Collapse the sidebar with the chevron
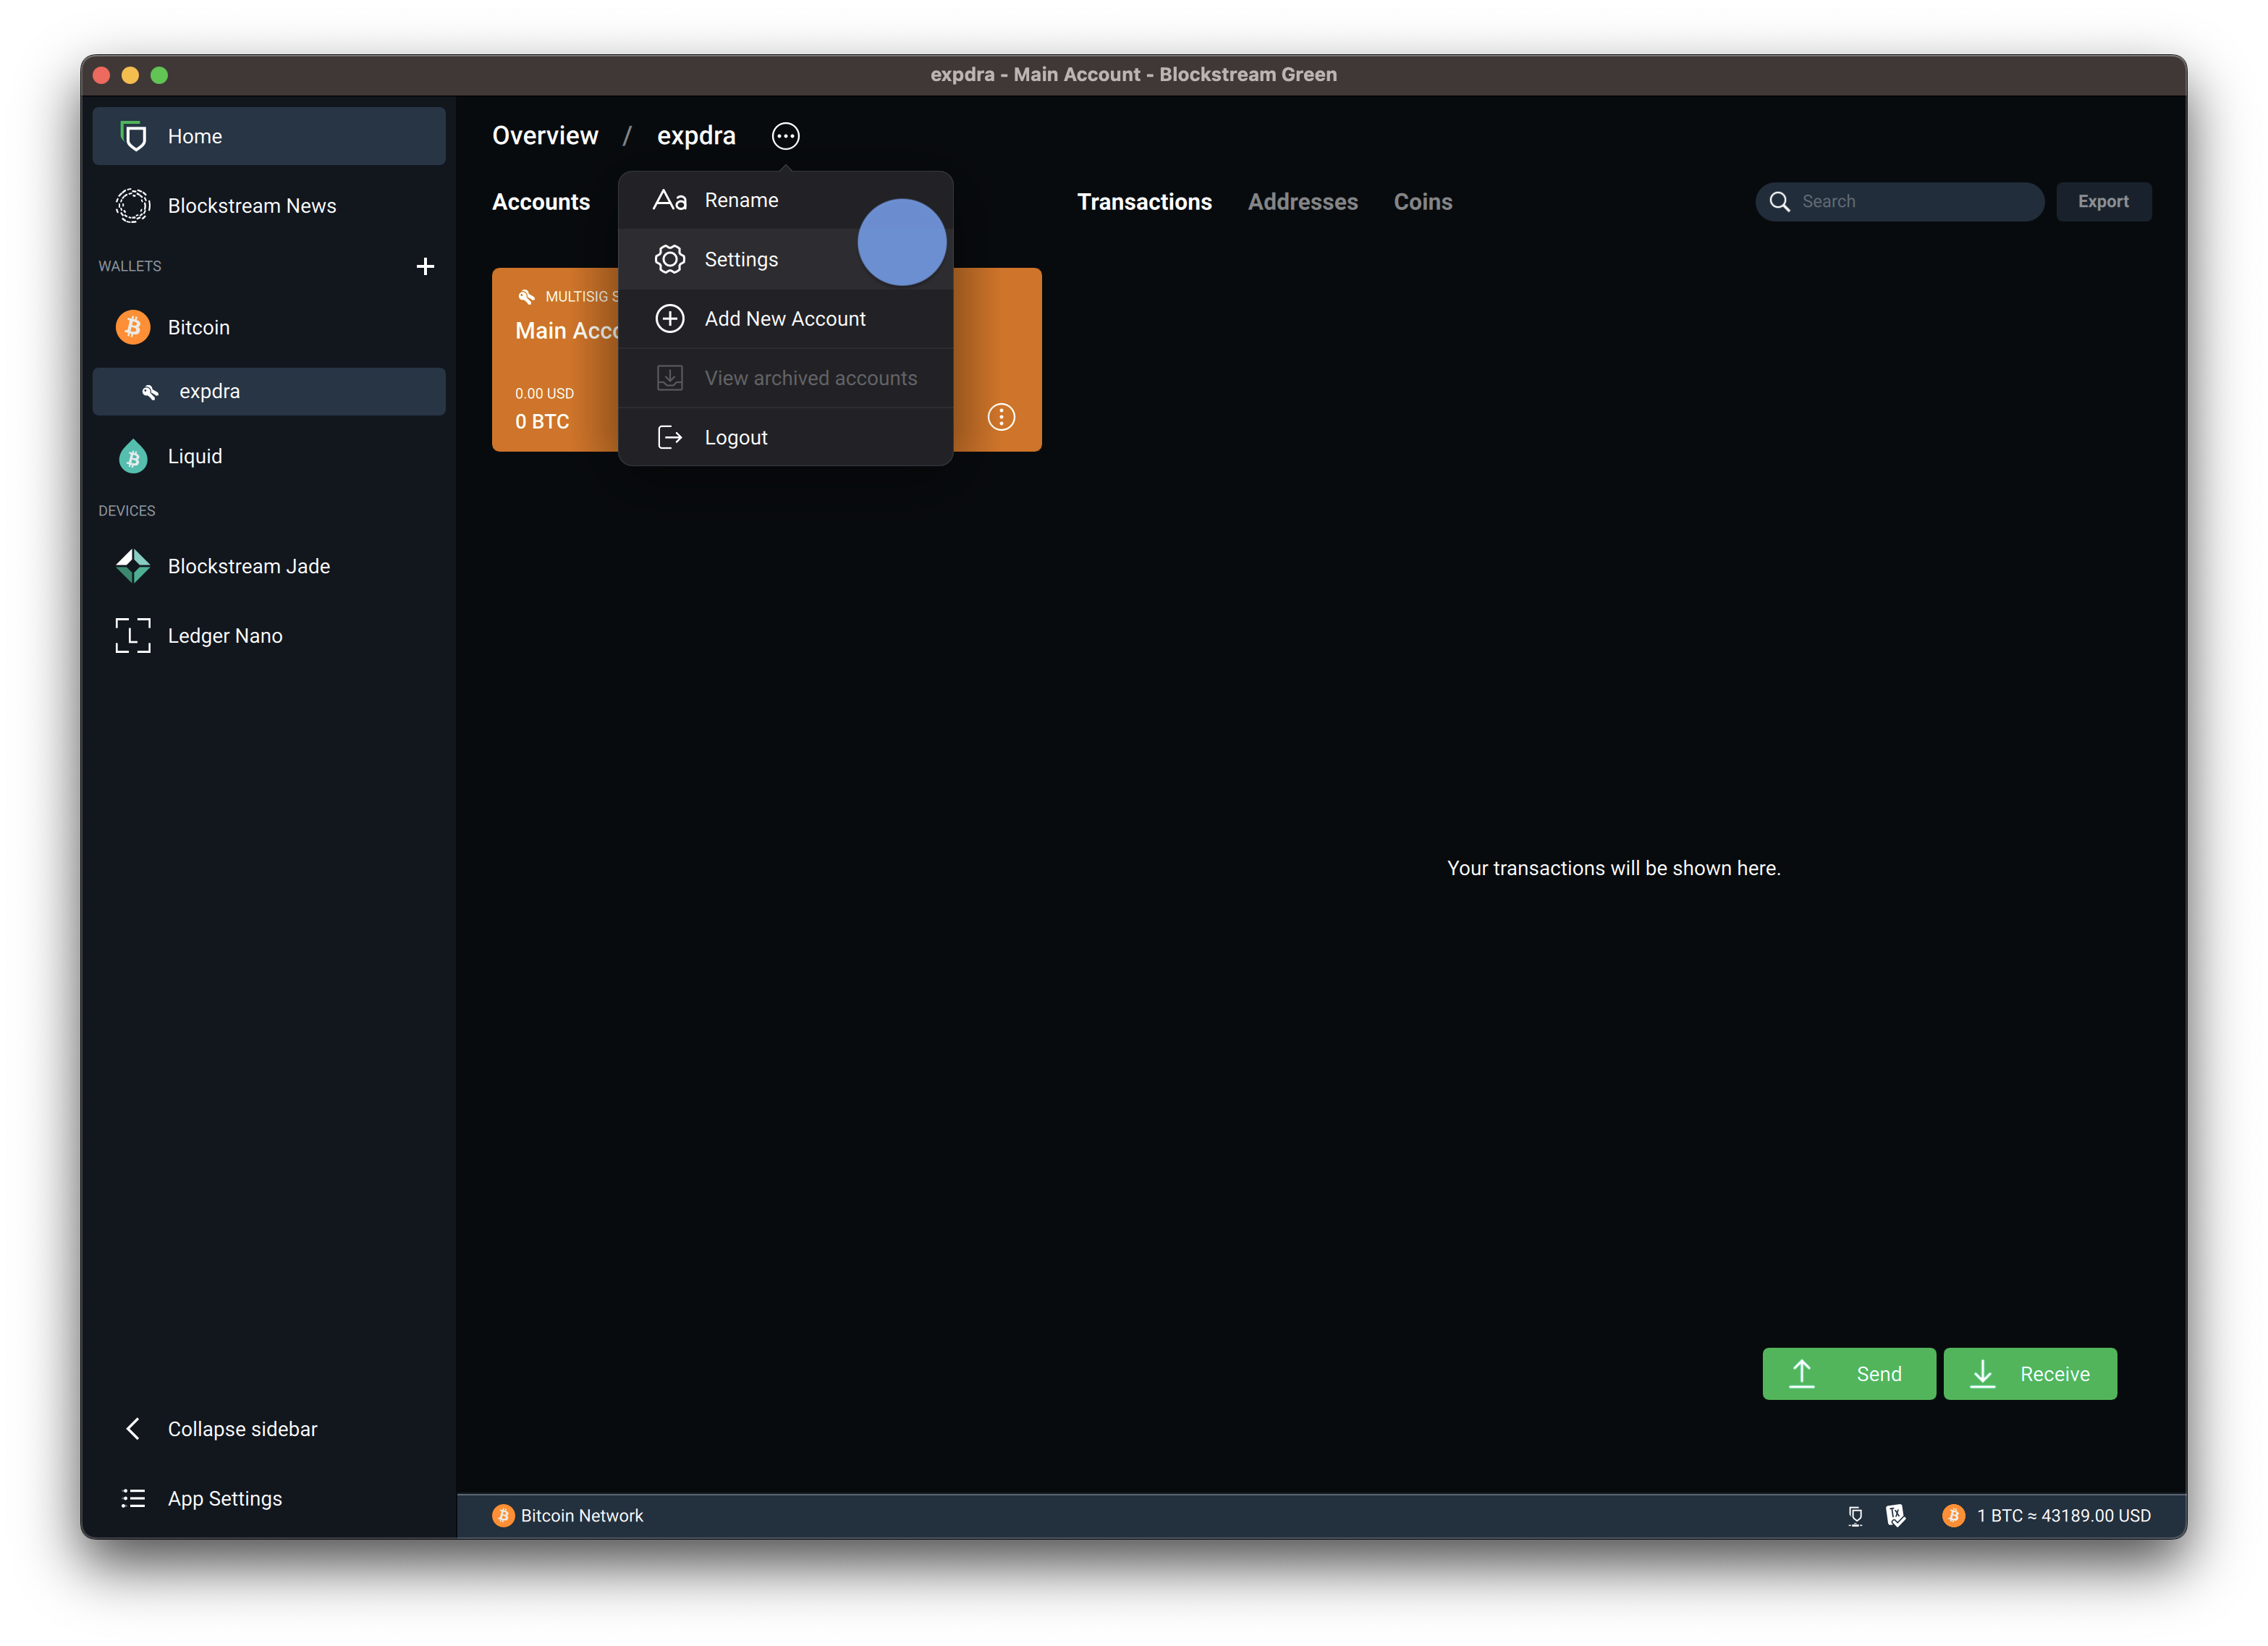This screenshot has width=2268, height=1646. click(x=133, y=1428)
